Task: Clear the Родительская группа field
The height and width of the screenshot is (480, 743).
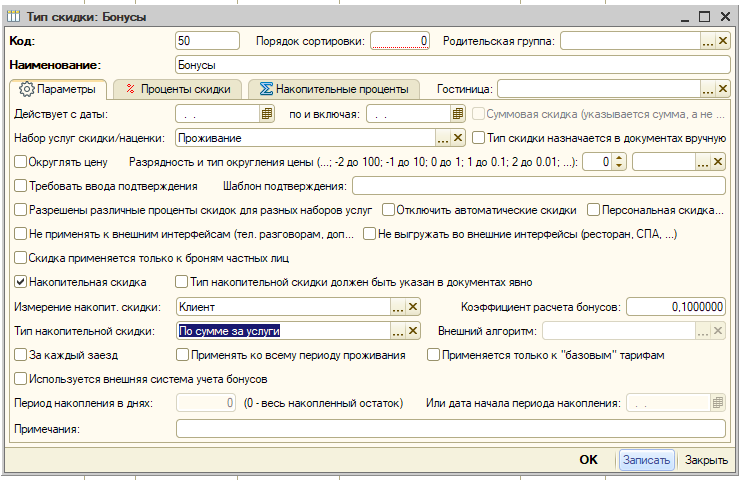Action: [x=723, y=41]
